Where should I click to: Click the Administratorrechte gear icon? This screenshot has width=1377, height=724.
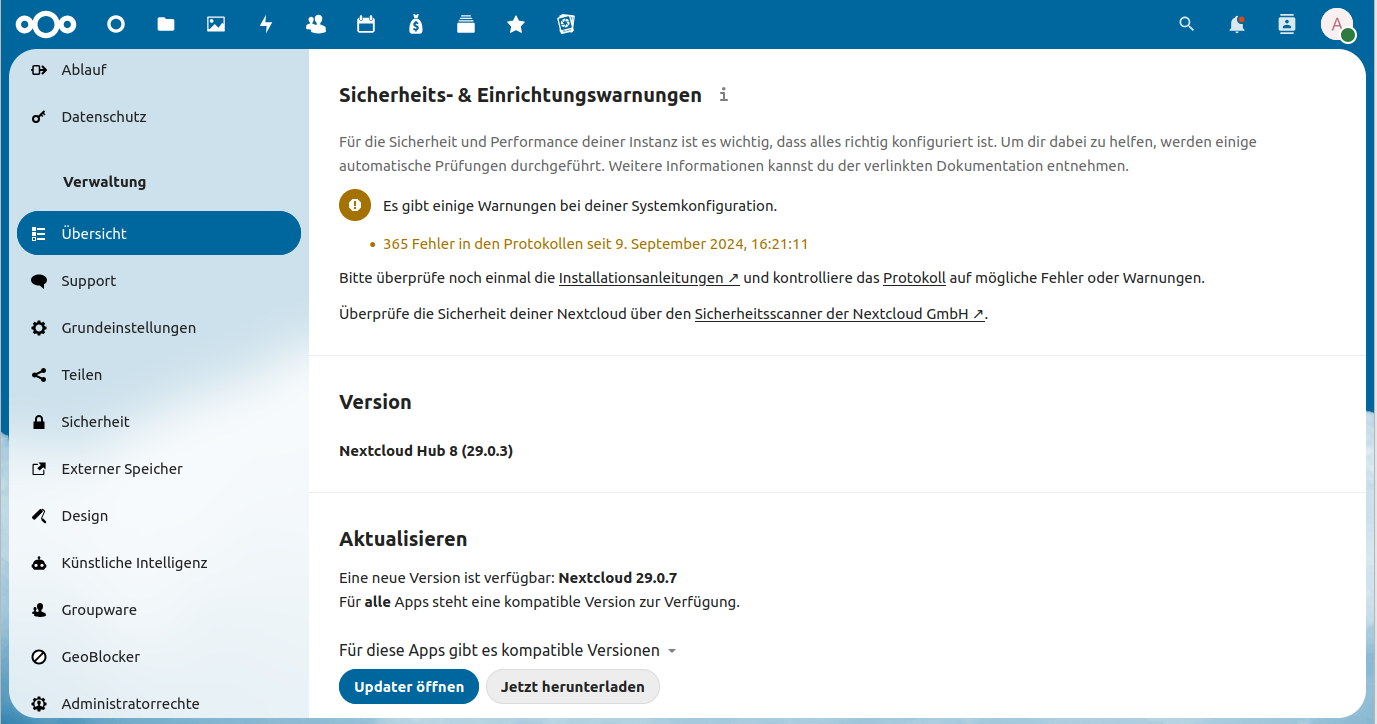[39, 704]
